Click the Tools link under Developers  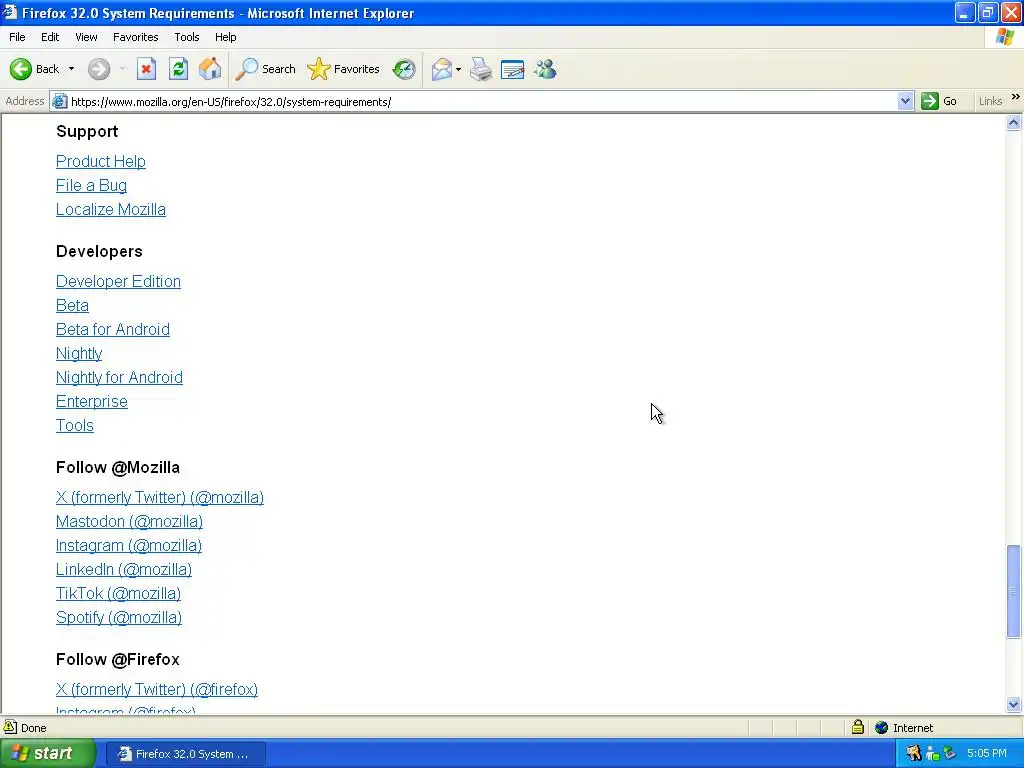pyautogui.click(x=75, y=426)
